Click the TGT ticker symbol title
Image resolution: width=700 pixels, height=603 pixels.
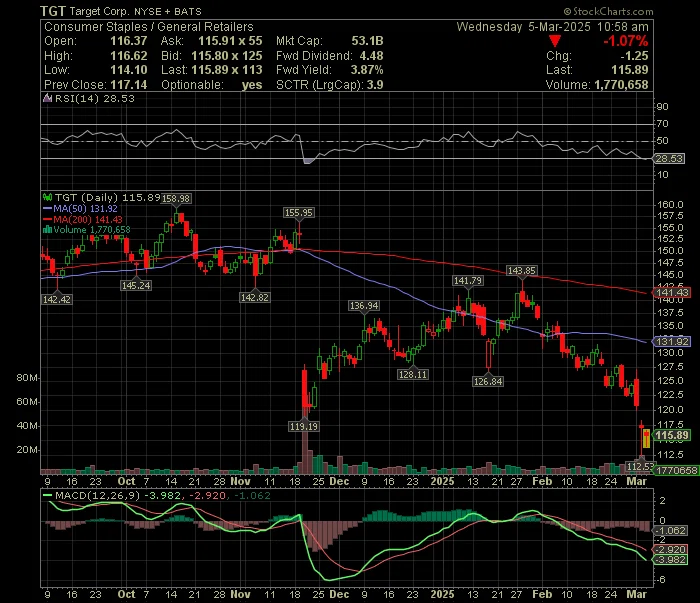tap(53, 11)
